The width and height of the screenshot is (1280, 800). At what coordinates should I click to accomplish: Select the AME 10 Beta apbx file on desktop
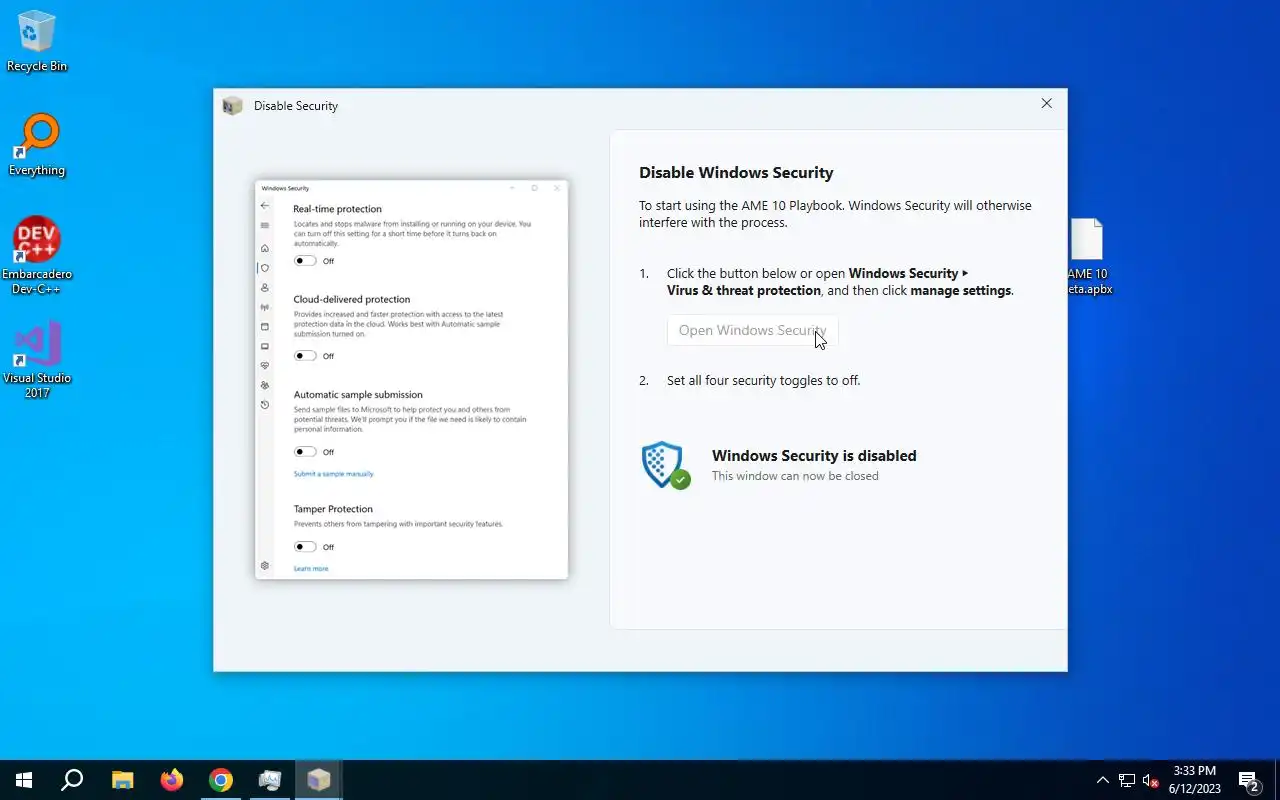click(x=1088, y=257)
